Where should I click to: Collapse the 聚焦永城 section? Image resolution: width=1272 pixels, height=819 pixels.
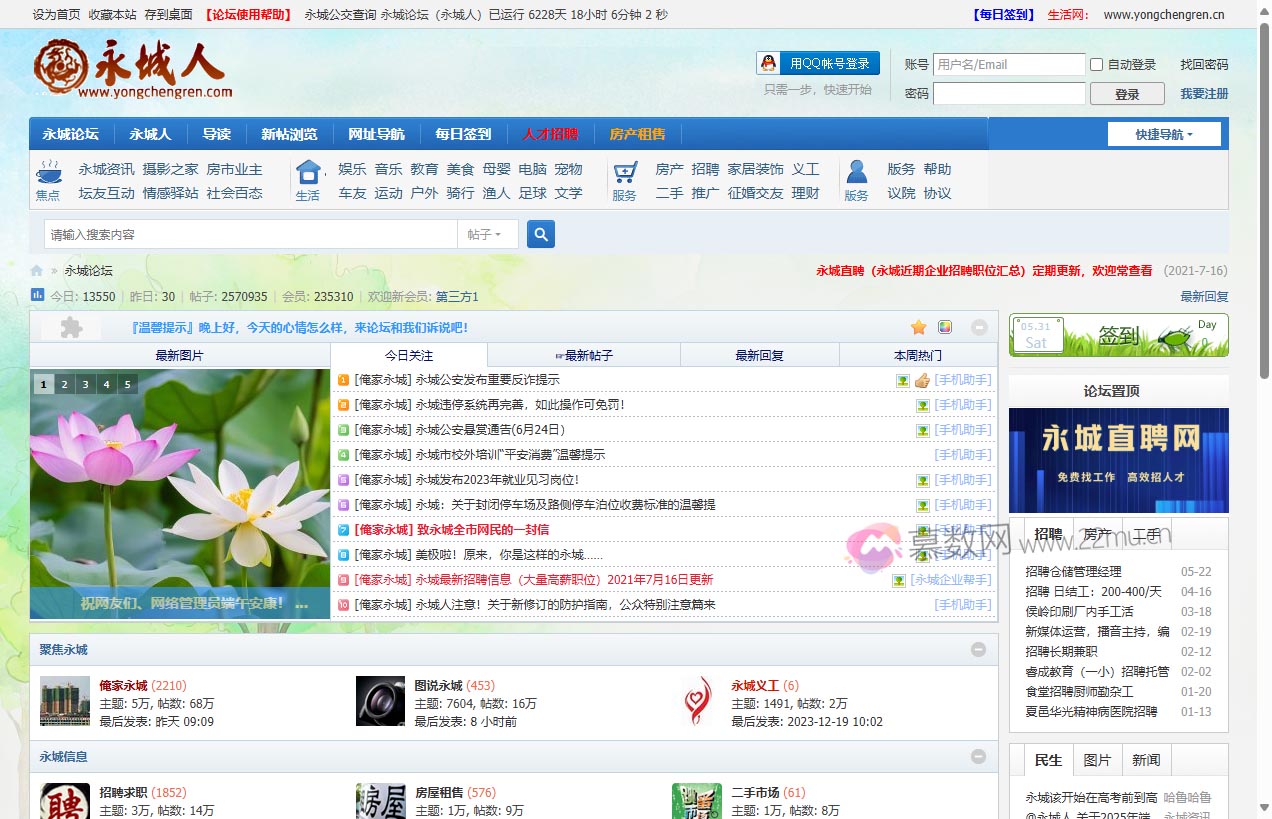point(978,650)
